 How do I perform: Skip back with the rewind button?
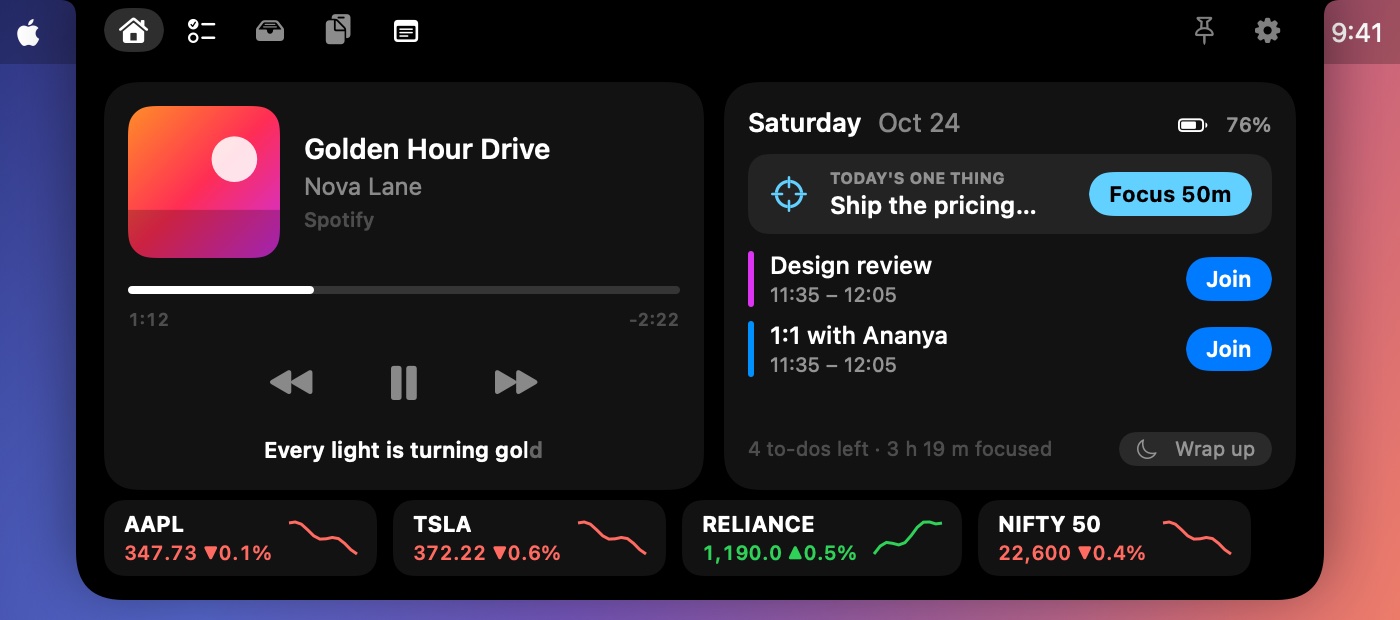(x=291, y=382)
